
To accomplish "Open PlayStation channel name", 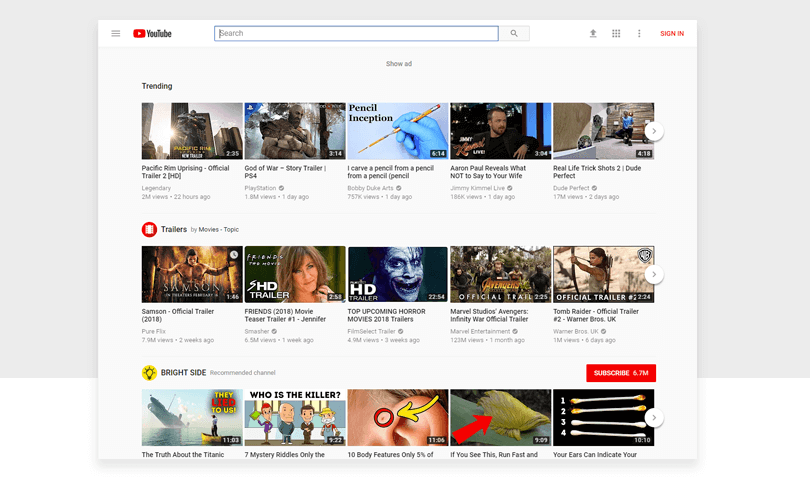I will (260, 188).
